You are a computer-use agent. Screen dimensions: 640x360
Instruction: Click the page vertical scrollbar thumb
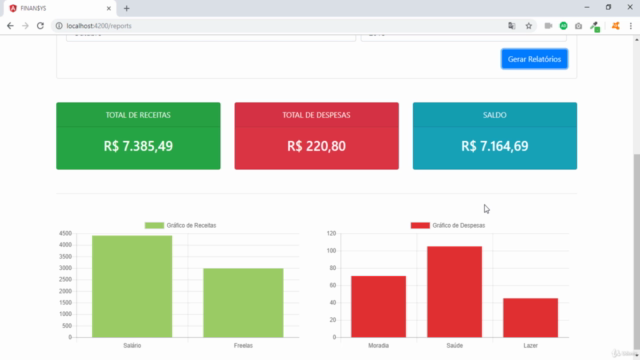coord(637,253)
